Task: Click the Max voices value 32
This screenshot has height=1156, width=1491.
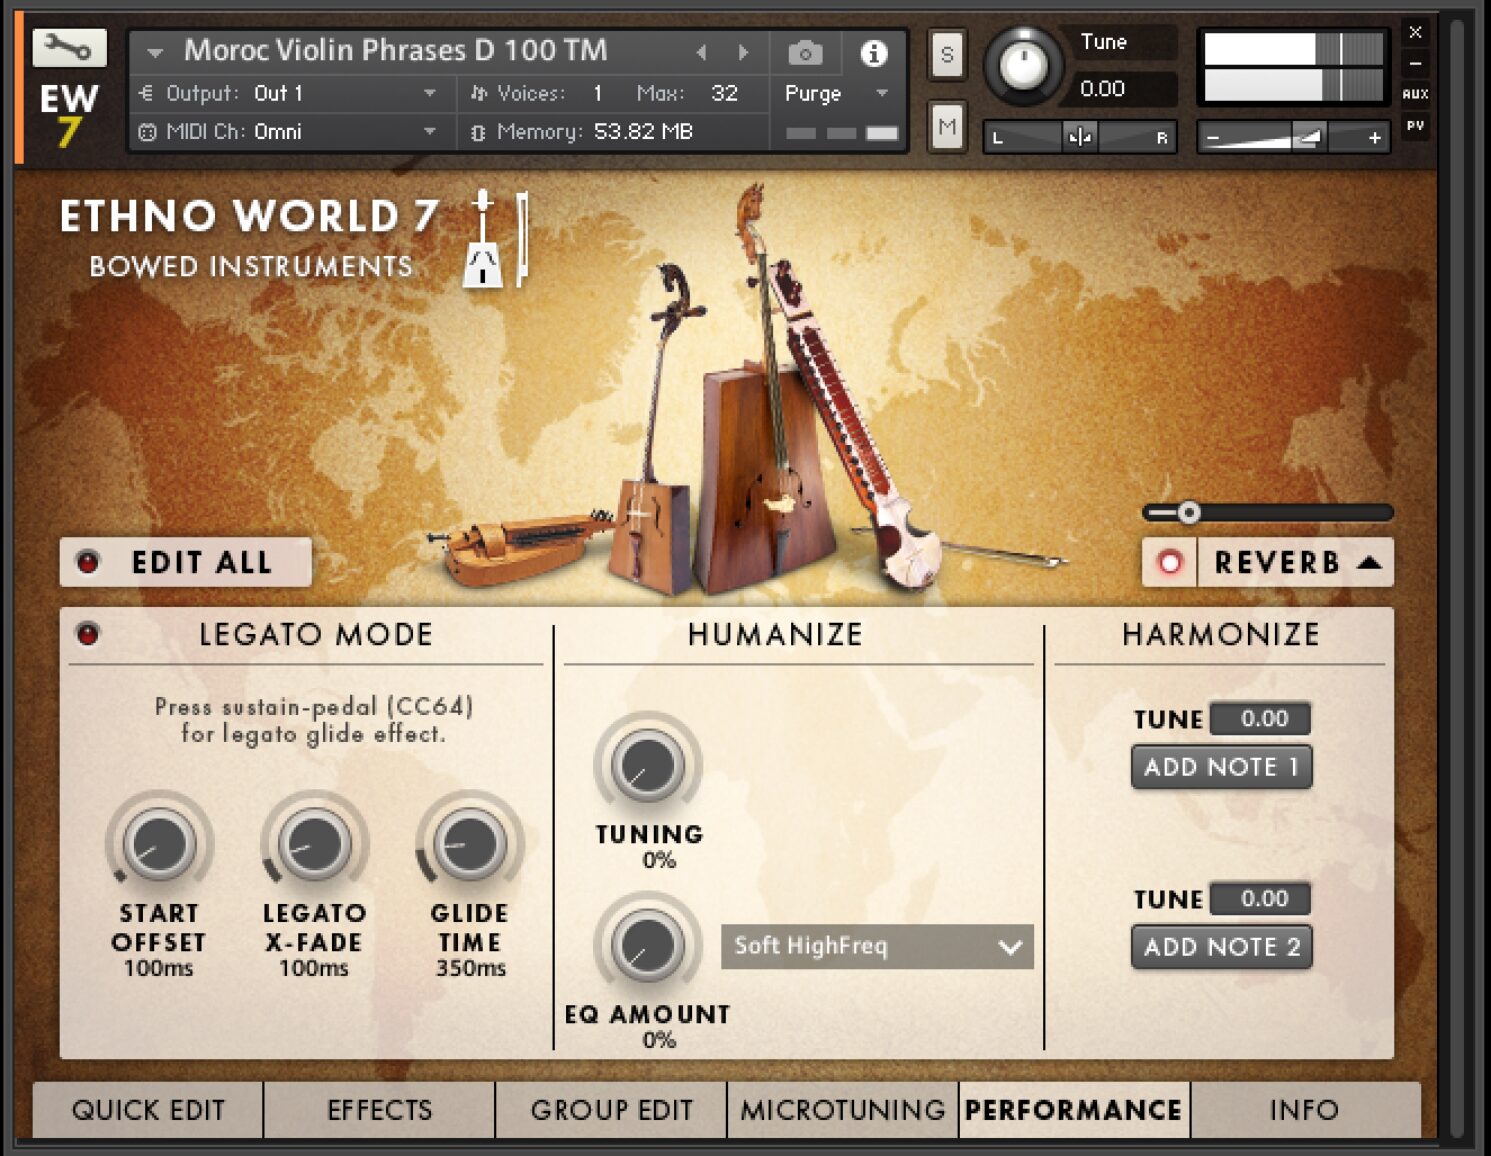Action: tap(725, 93)
